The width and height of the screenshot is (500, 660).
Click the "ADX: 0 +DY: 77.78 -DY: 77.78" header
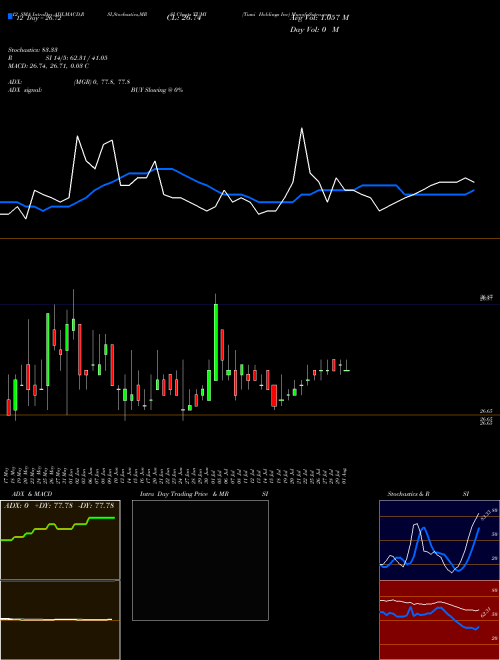click(60, 505)
